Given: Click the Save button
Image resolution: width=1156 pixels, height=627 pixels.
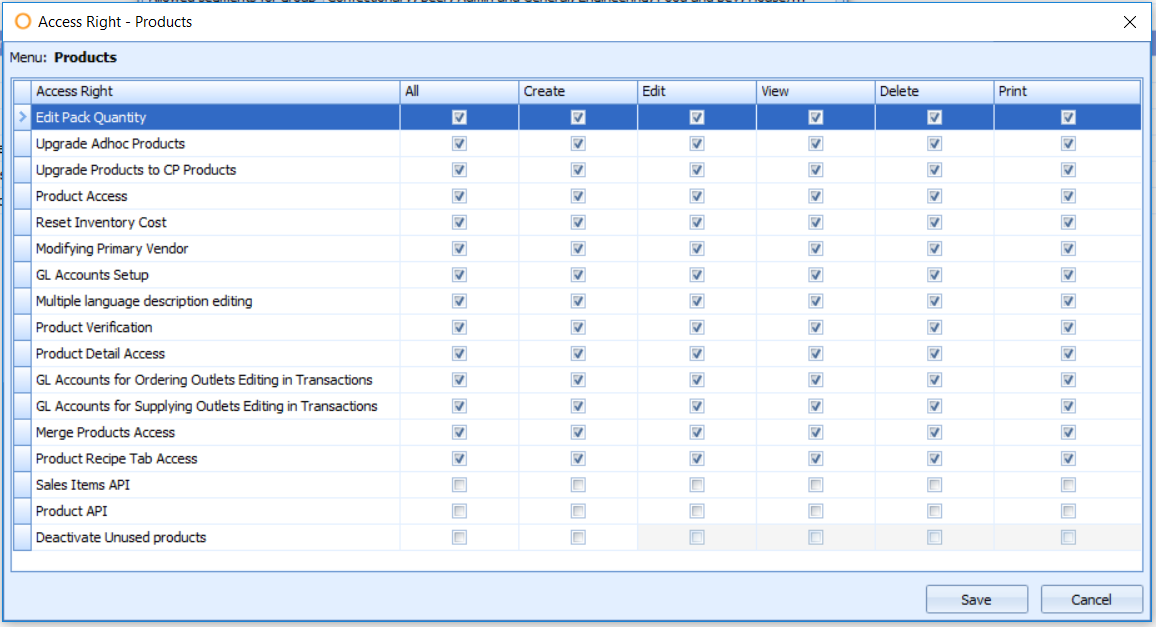Looking at the screenshot, I should [x=976, y=598].
